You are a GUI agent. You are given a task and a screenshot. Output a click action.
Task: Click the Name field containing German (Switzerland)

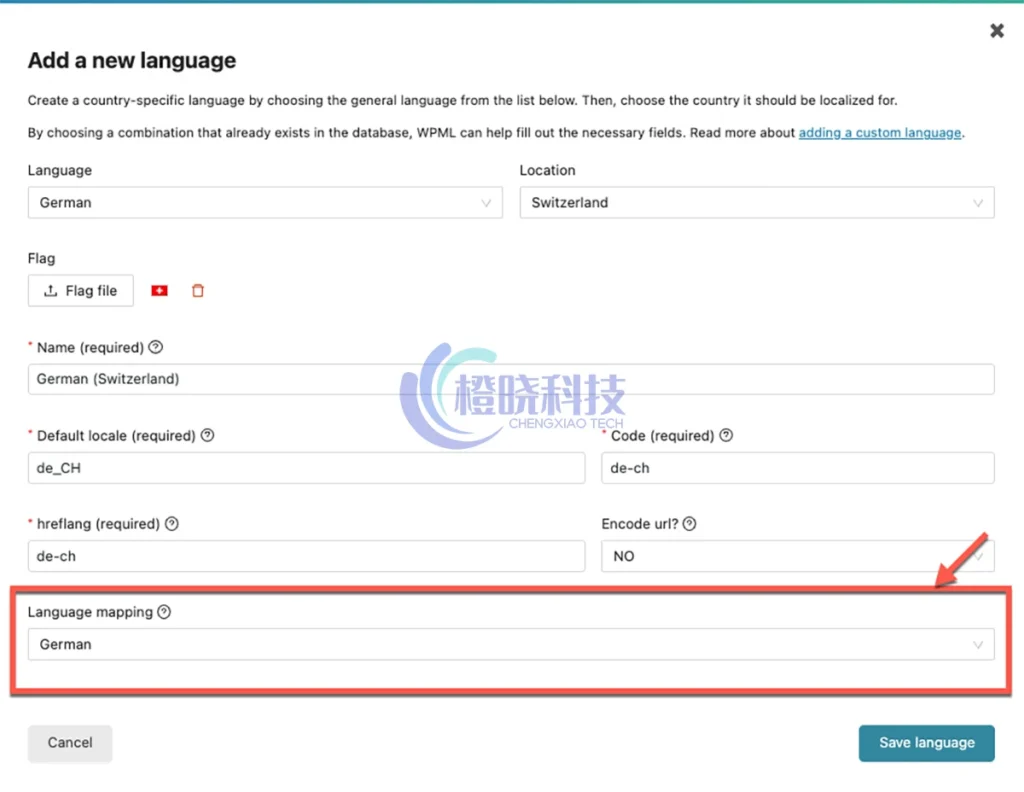point(510,380)
